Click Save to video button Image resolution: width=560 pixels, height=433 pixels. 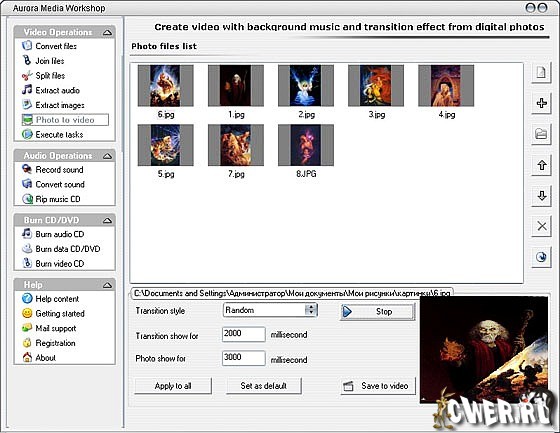(x=378, y=386)
